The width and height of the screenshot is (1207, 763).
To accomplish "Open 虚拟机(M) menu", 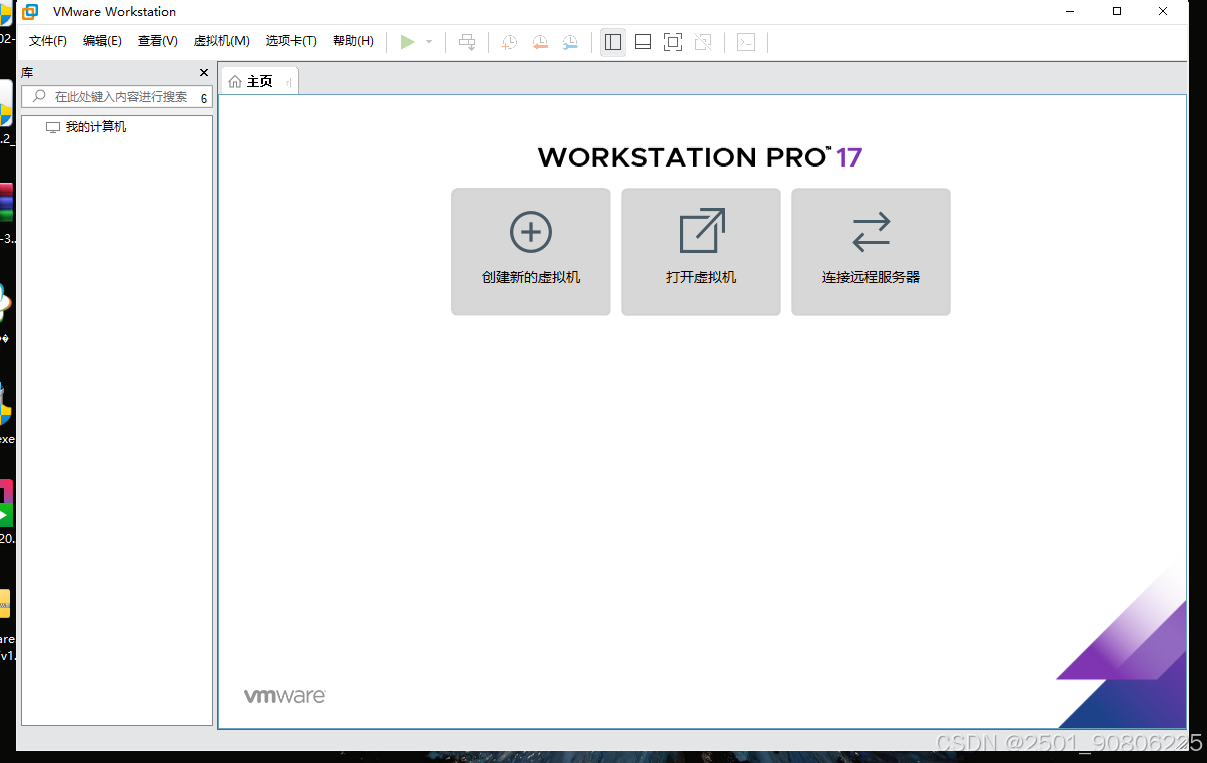I will 221,41.
